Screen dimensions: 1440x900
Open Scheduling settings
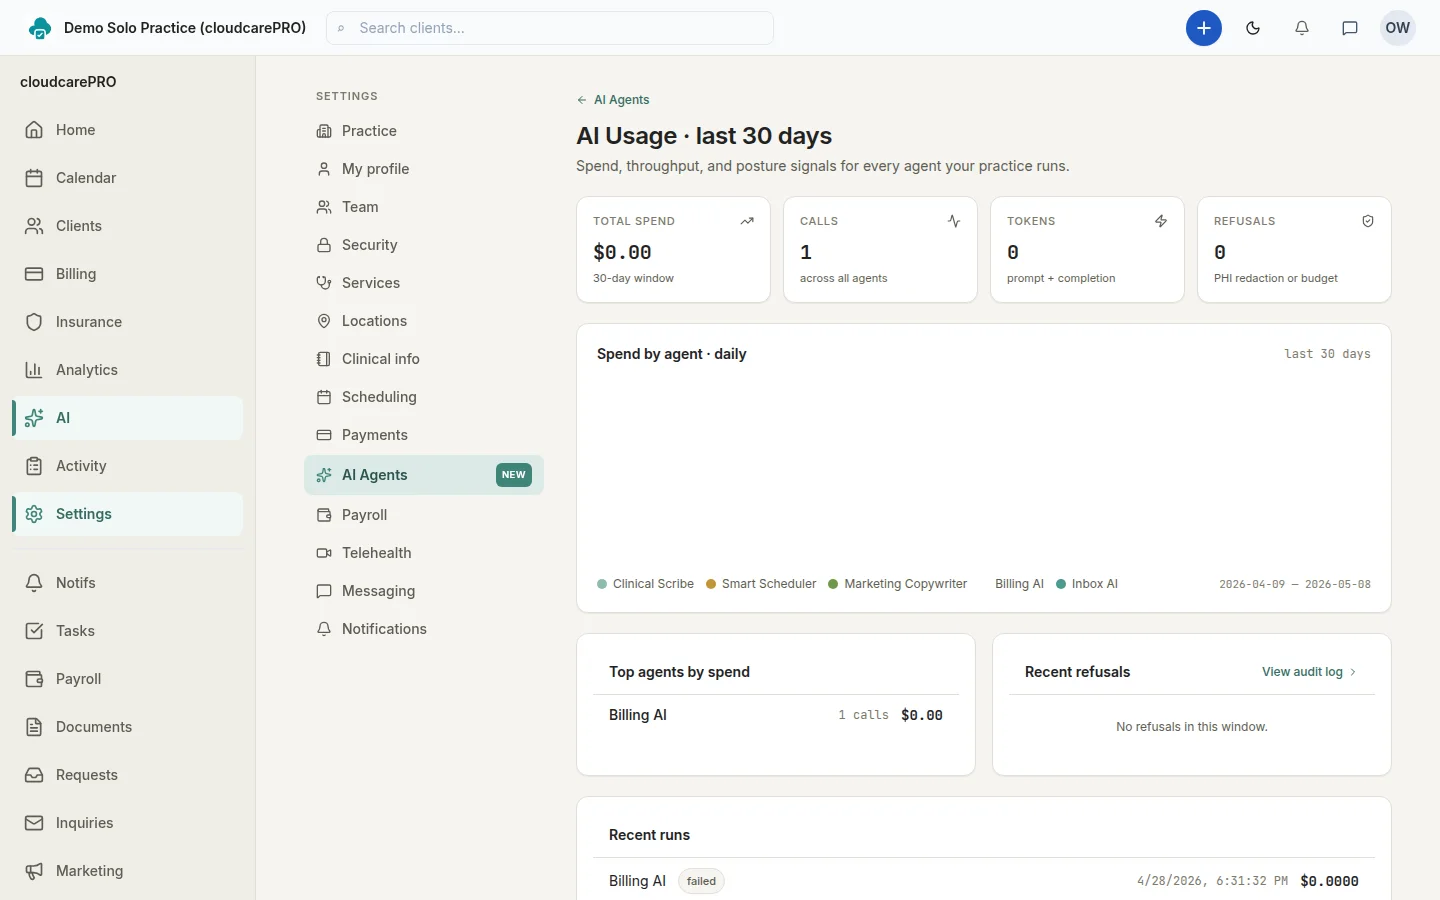pos(424,397)
